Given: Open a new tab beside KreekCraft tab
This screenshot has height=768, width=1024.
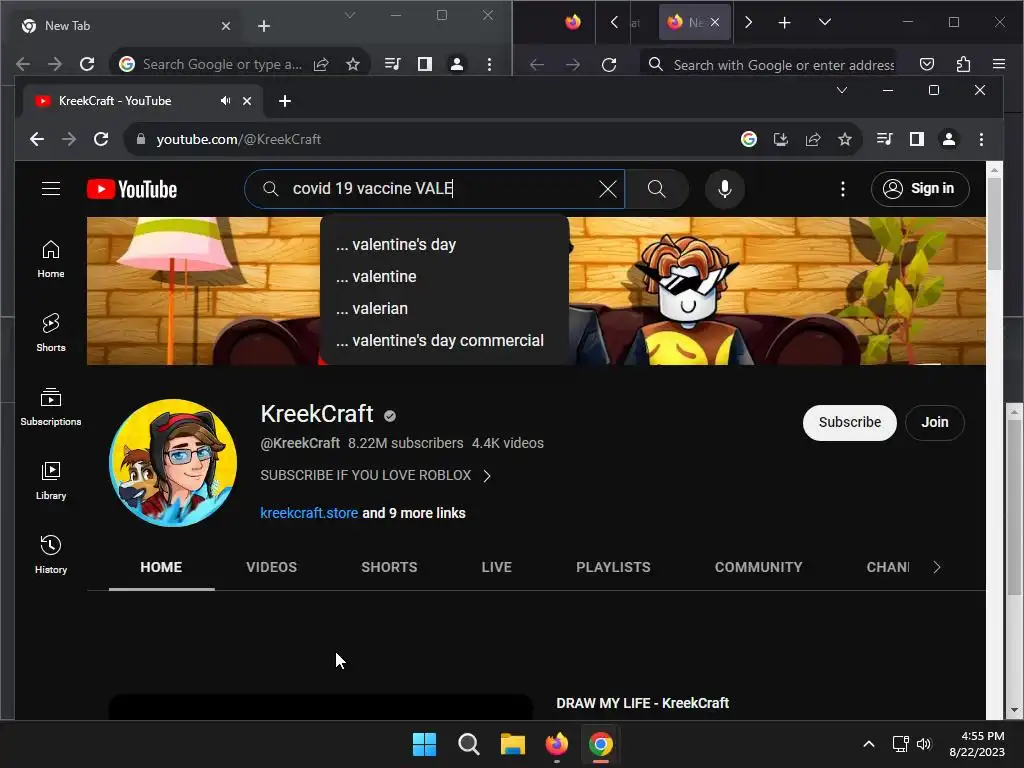Looking at the screenshot, I should pyautogui.click(x=285, y=101).
